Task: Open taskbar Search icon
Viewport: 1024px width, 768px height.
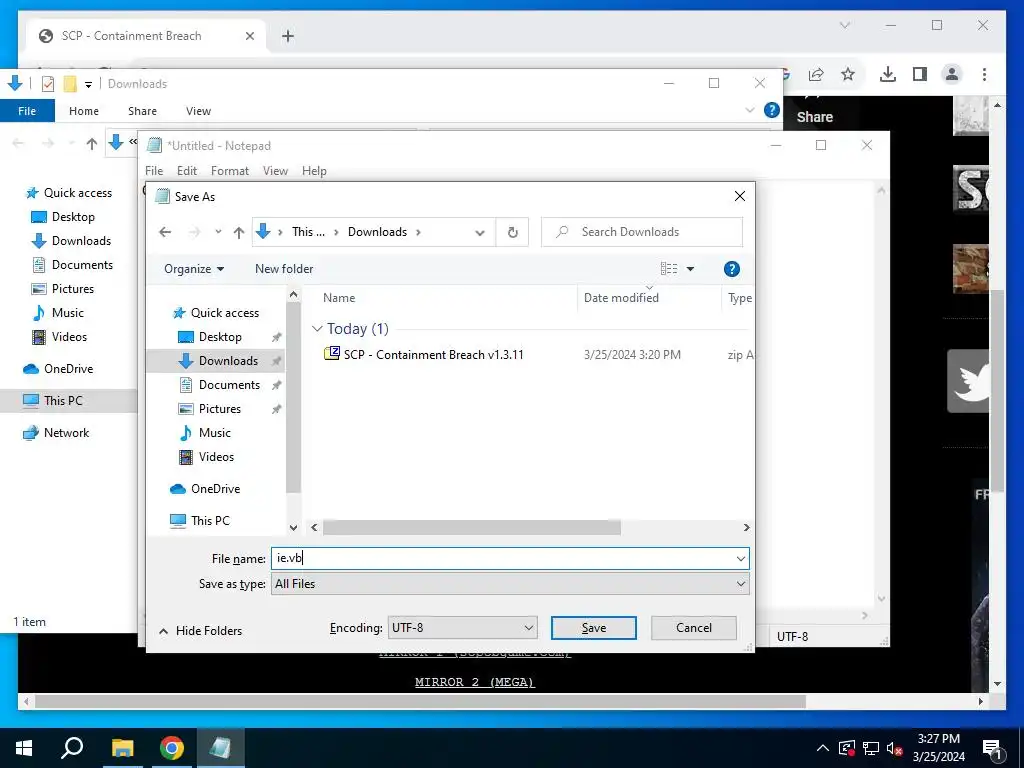Action: 72,748
